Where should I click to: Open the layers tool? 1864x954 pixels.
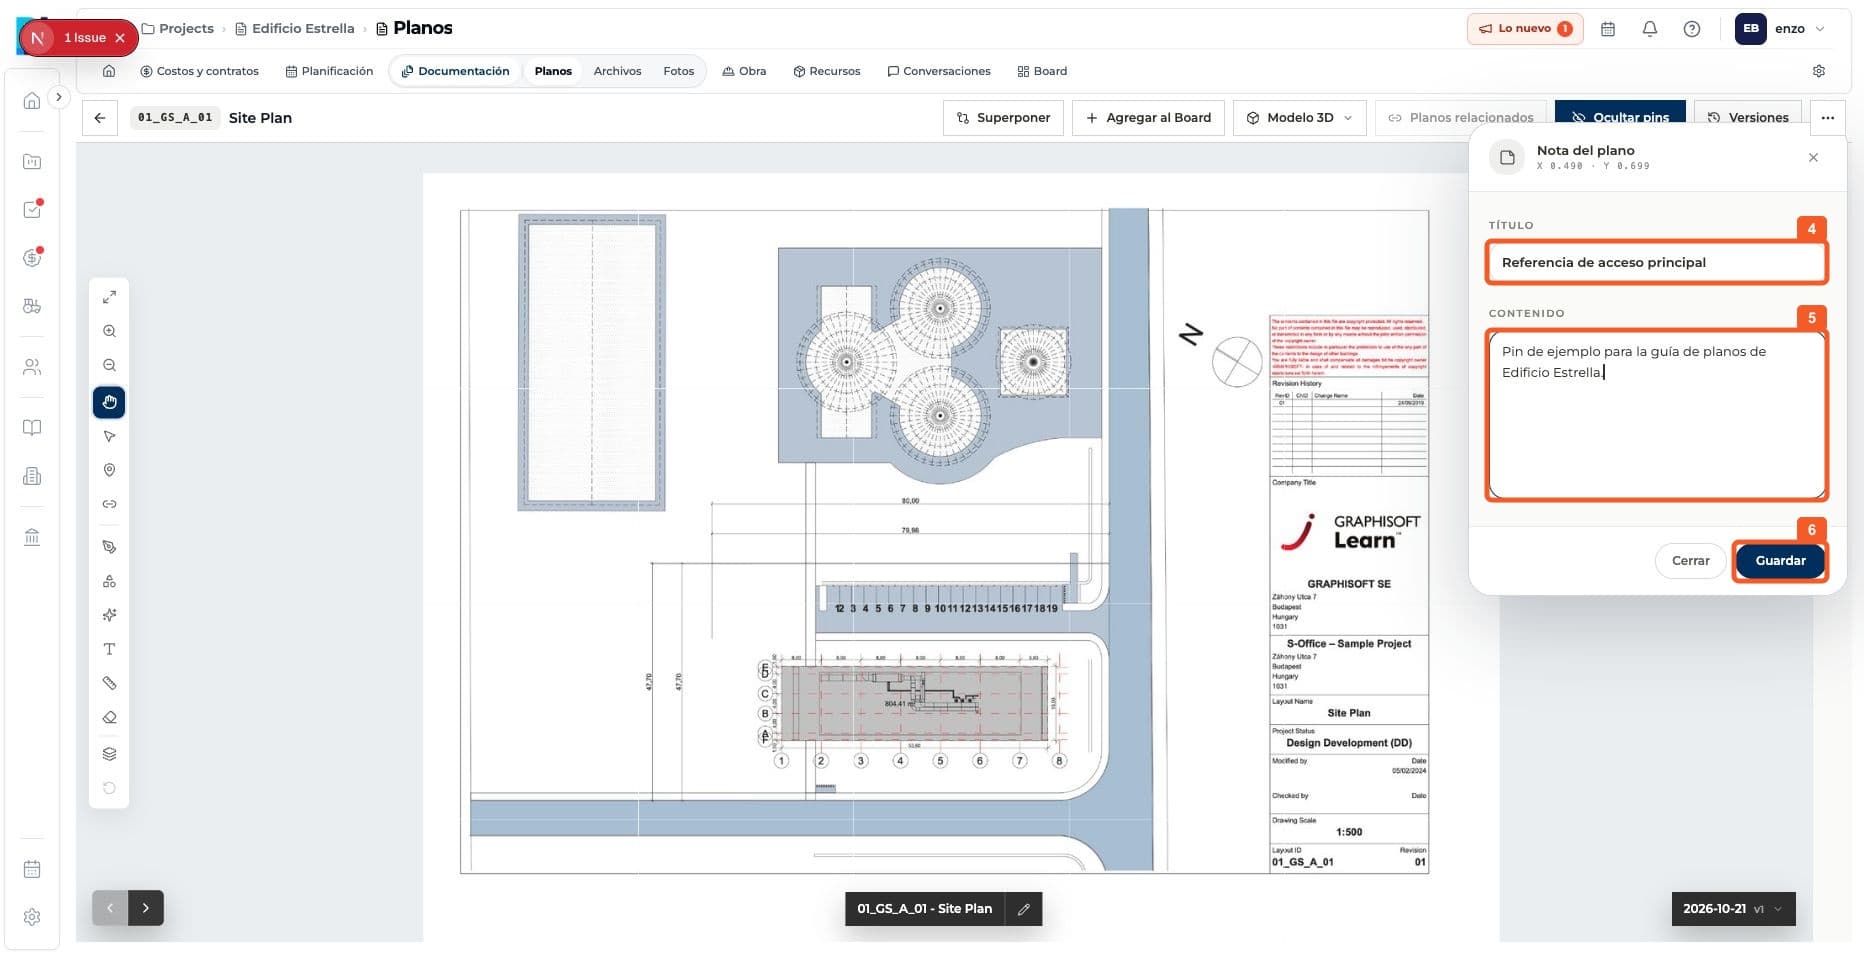(x=109, y=754)
